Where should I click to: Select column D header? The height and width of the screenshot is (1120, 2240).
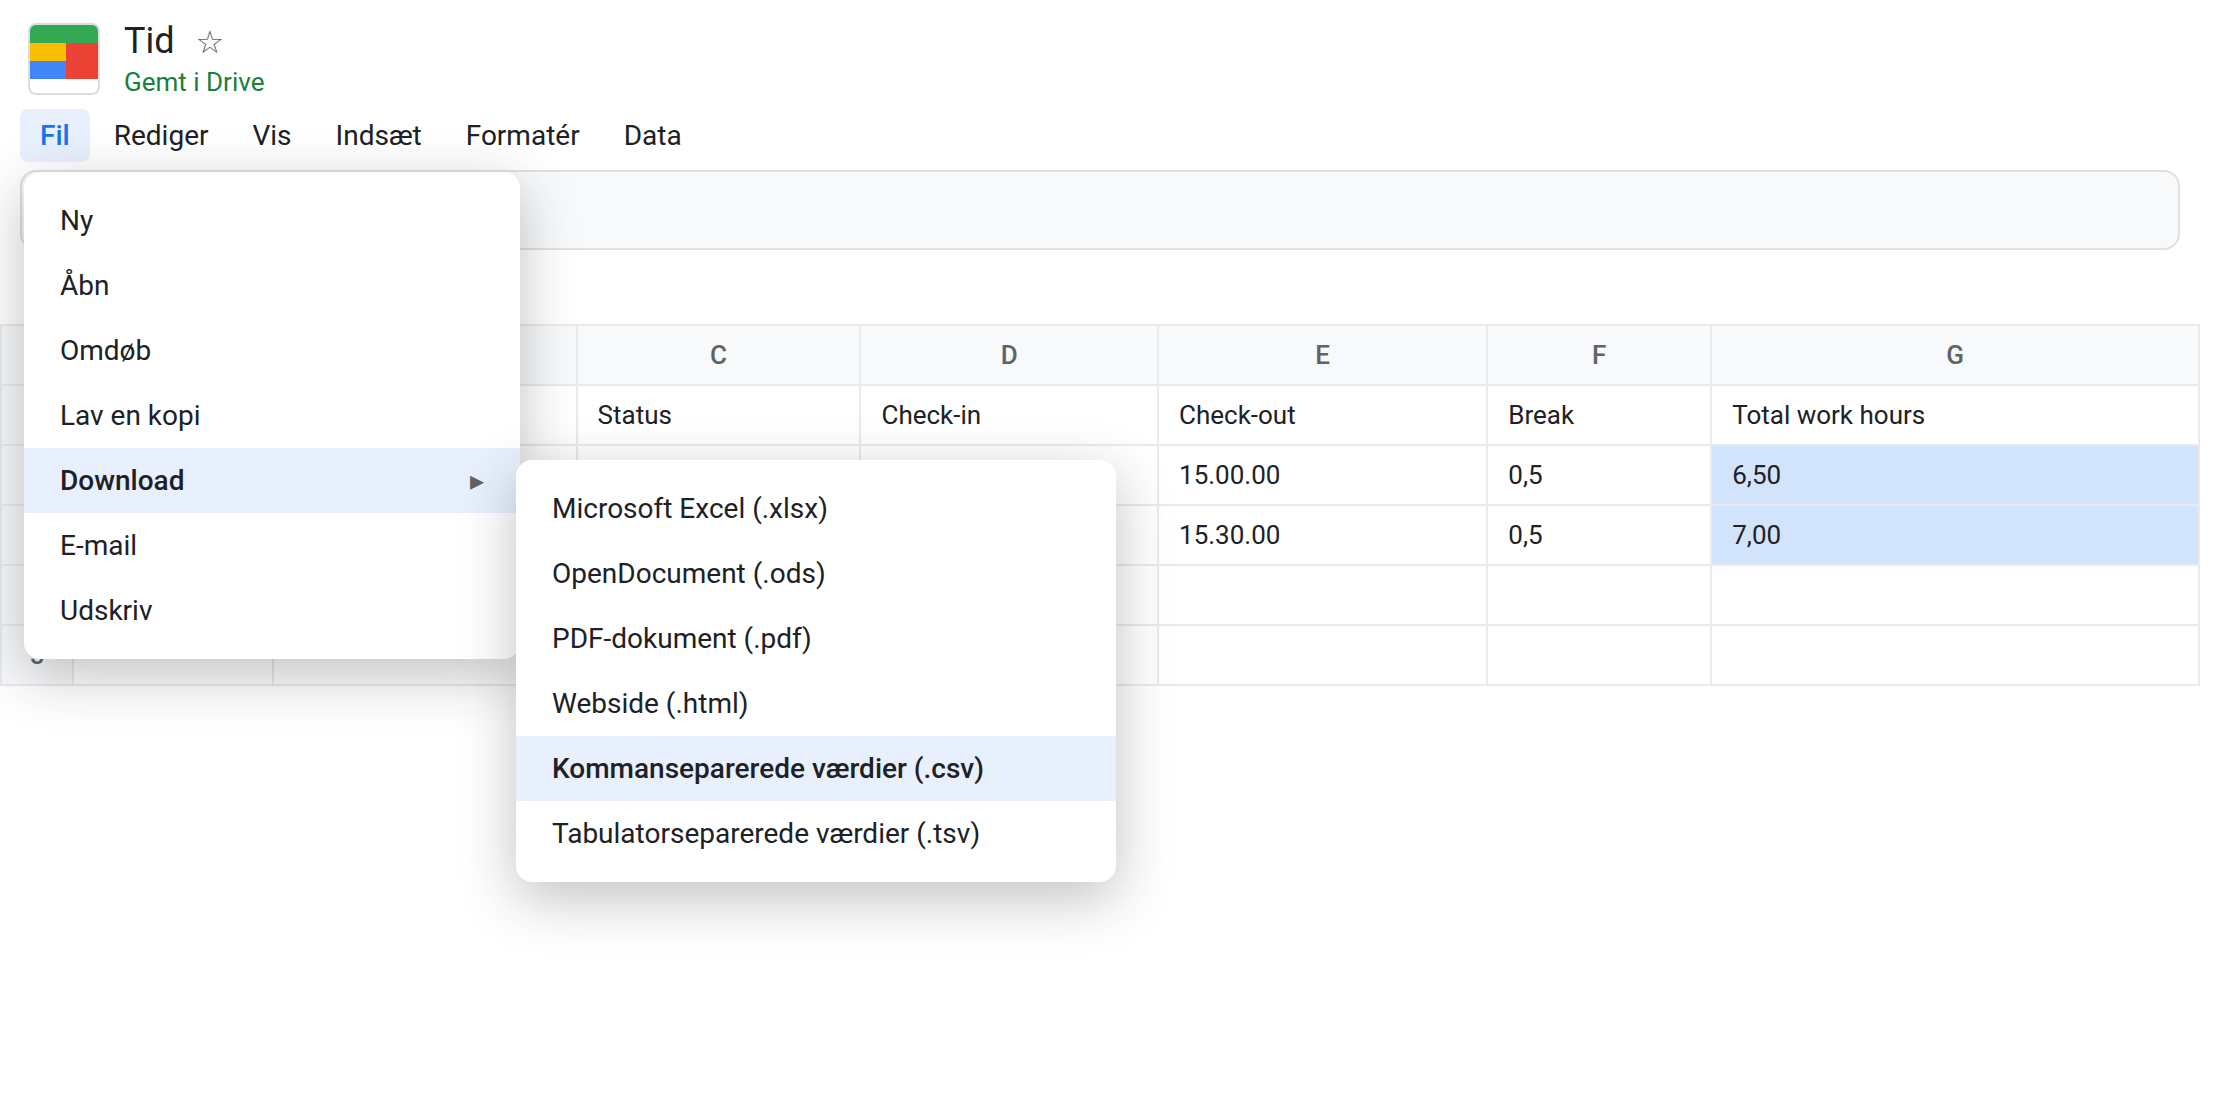click(1009, 355)
